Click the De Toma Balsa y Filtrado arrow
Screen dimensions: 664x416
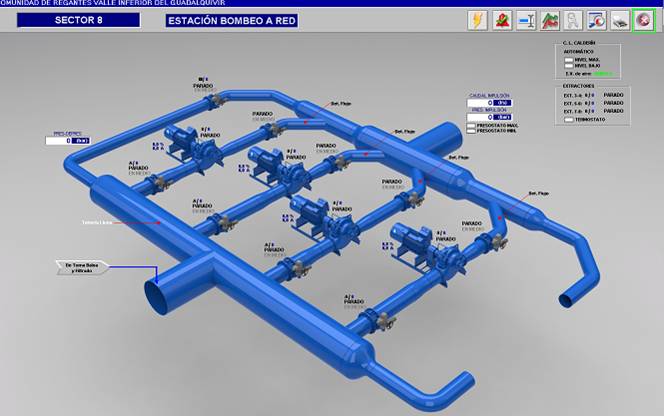(82, 268)
